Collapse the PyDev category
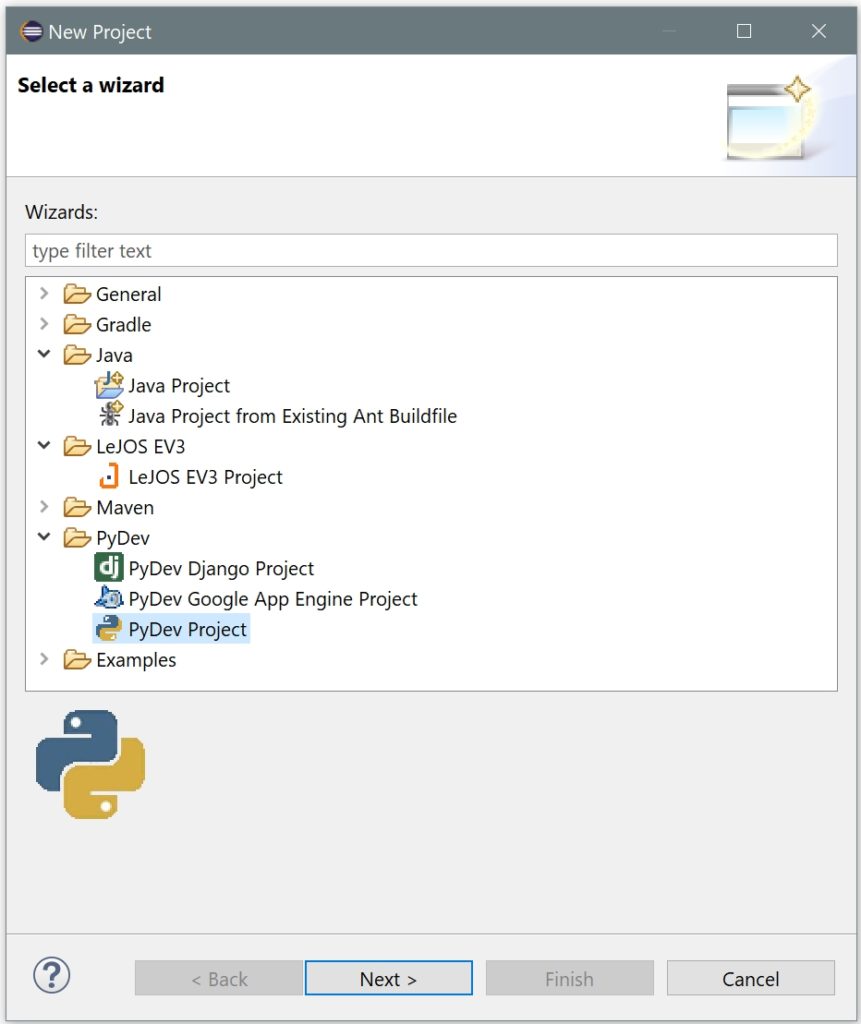This screenshot has width=861, height=1024. [x=43, y=537]
